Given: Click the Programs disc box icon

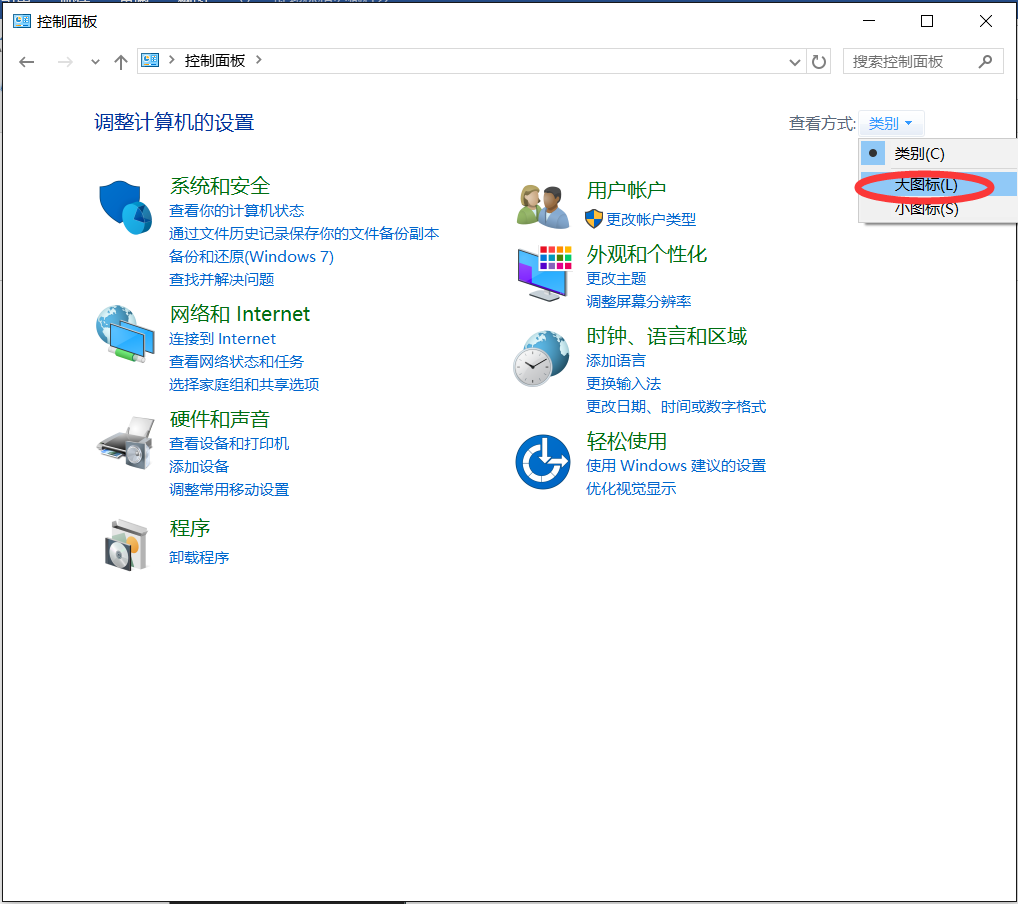Looking at the screenshot, I should [x=125, y=544].
